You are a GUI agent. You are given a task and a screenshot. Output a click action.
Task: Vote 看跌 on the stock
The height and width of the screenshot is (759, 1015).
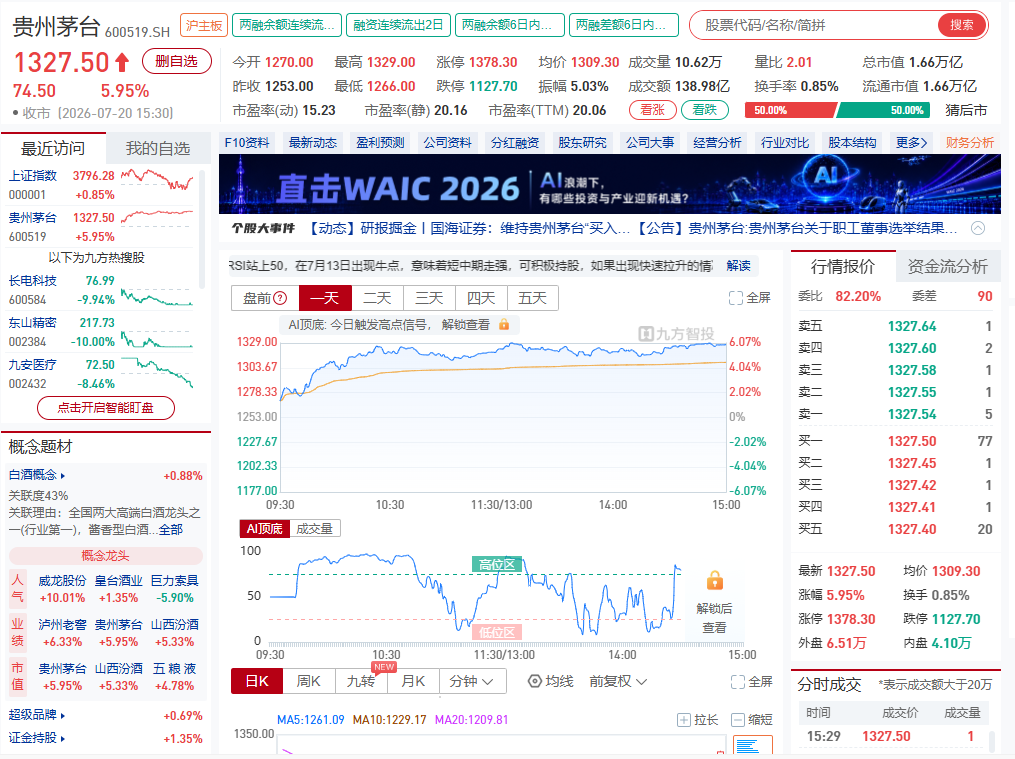point(704,110)
